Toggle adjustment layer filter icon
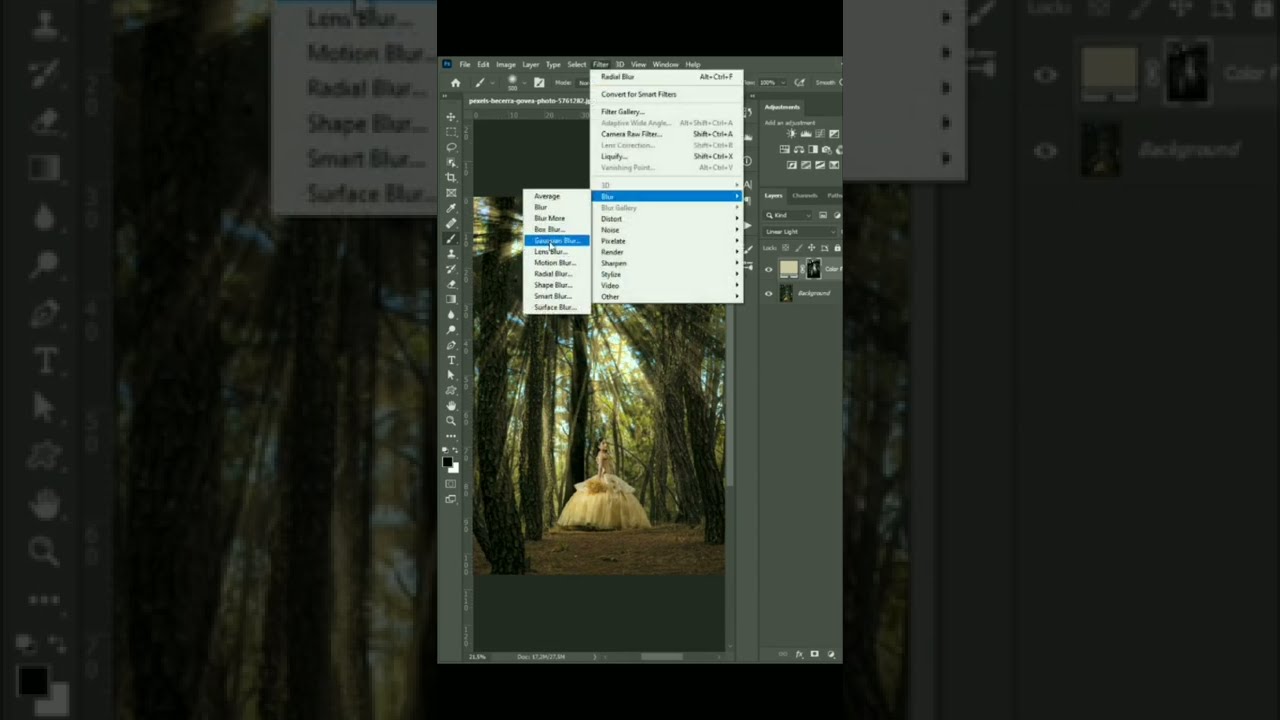 (837, 215)
